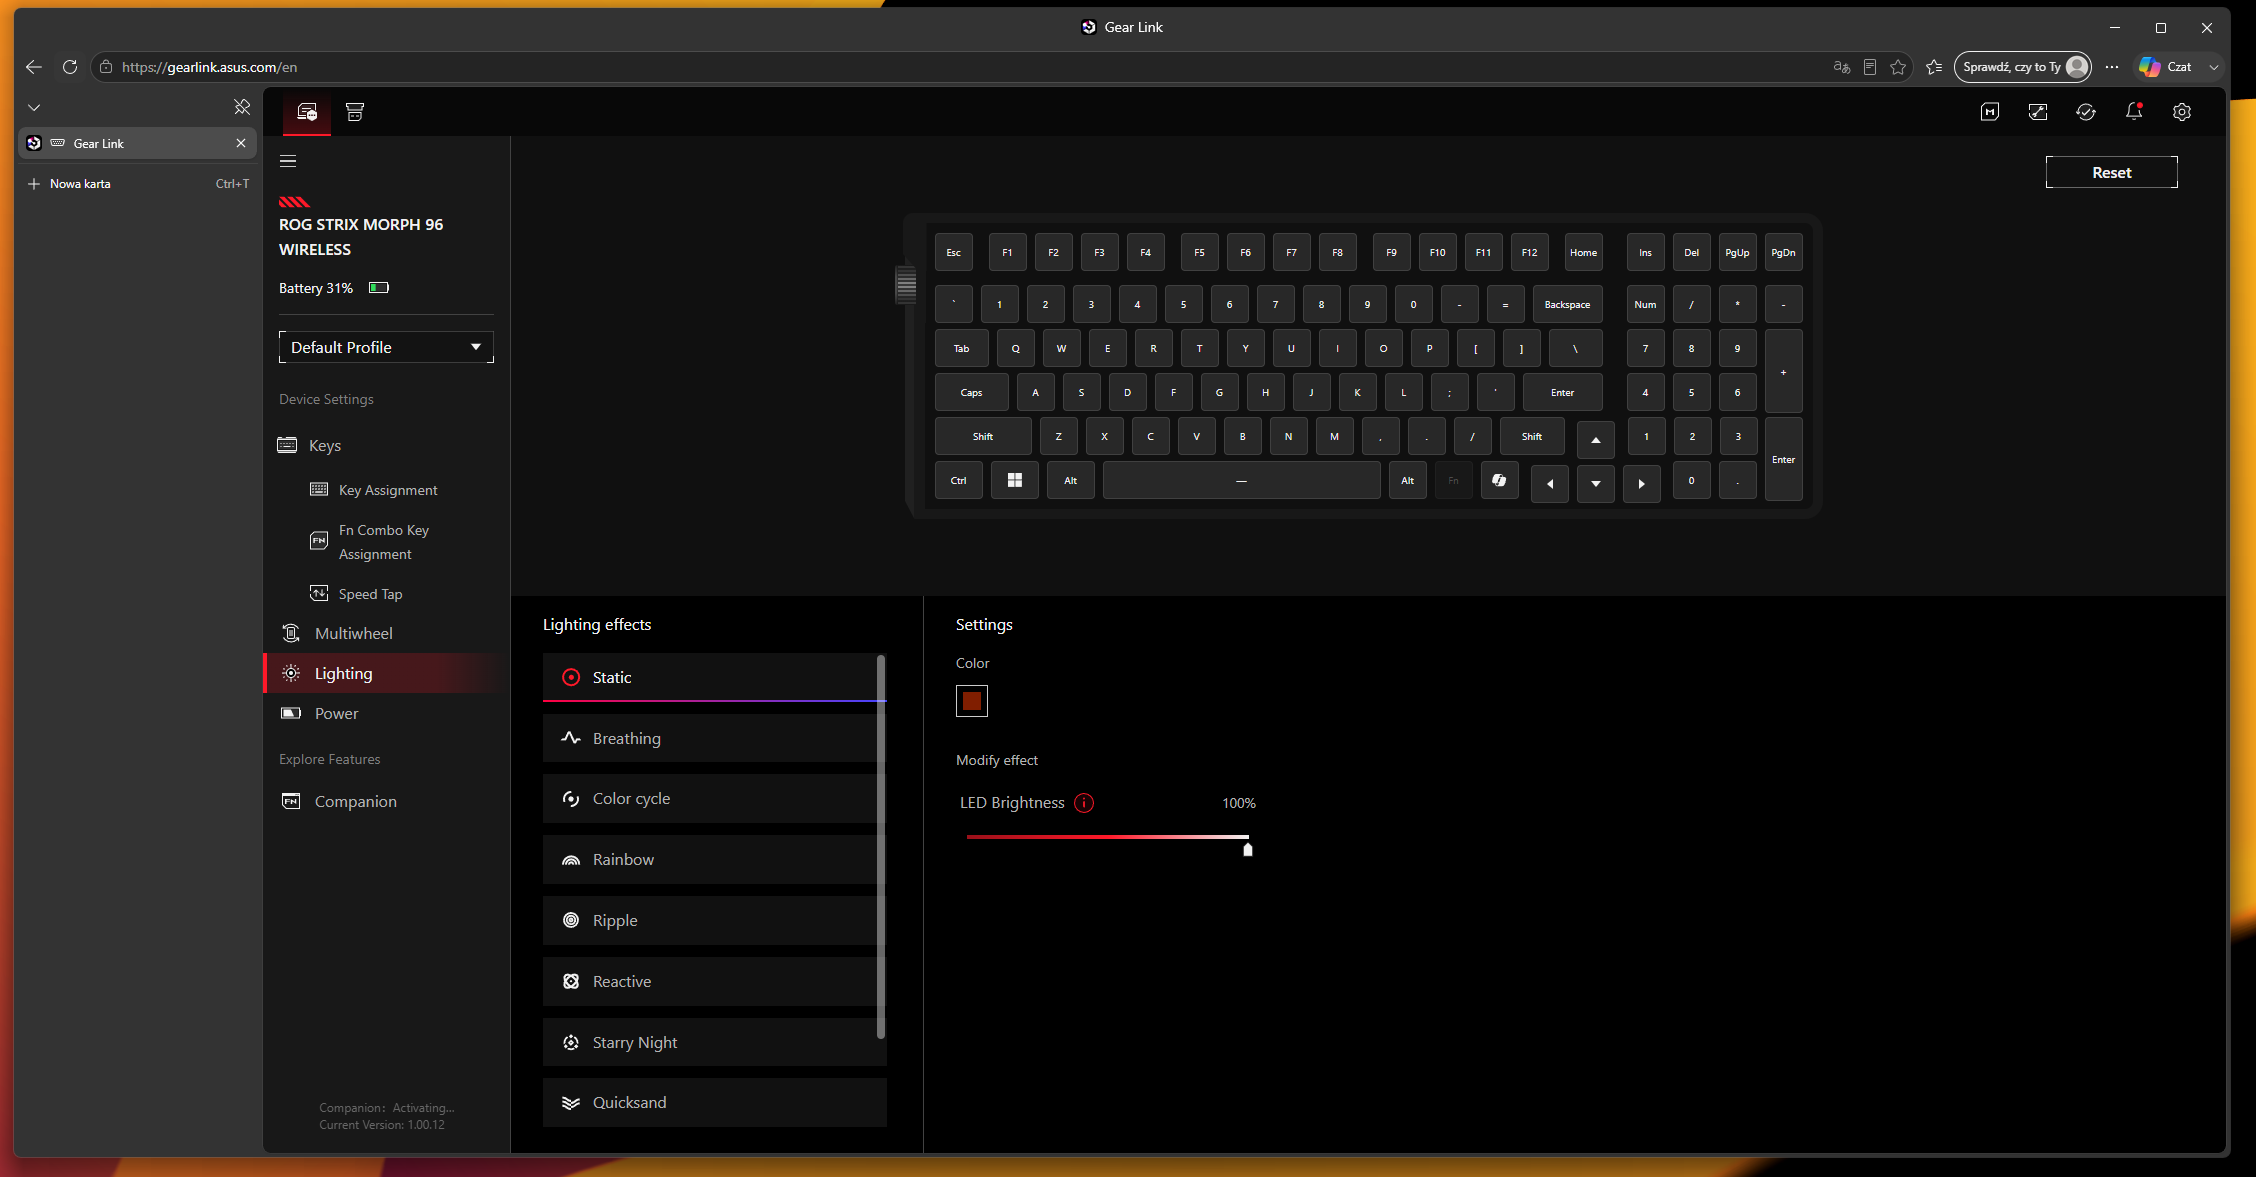Open the Color swatch picker
Viewport: 2256px width, 1177px height.
point(972,701)
